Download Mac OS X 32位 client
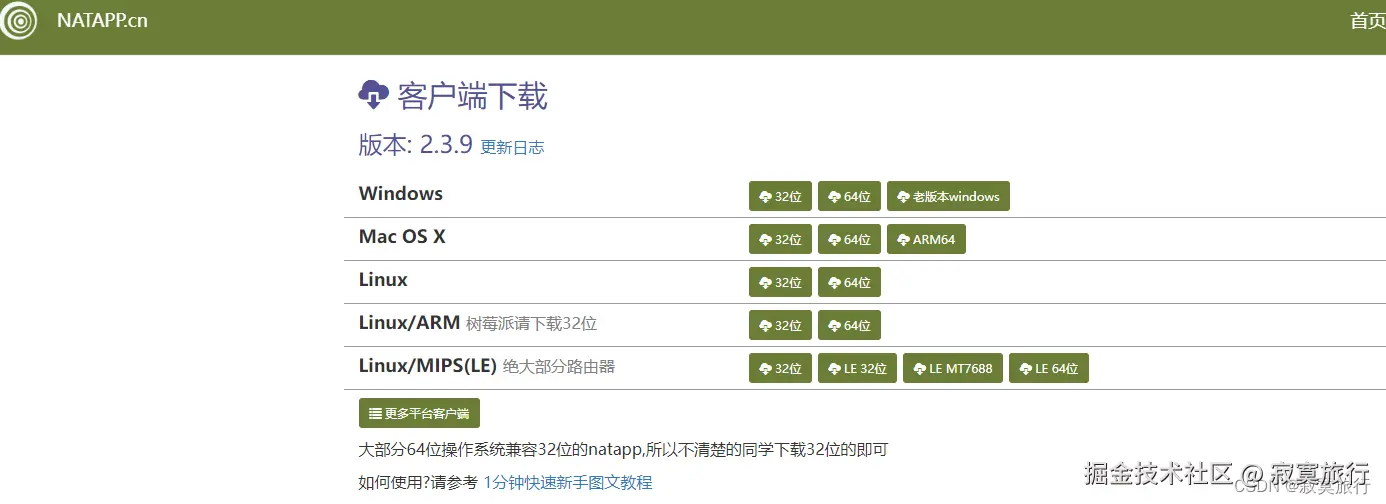Screen dimensions: 1386x504 [780, 239]
